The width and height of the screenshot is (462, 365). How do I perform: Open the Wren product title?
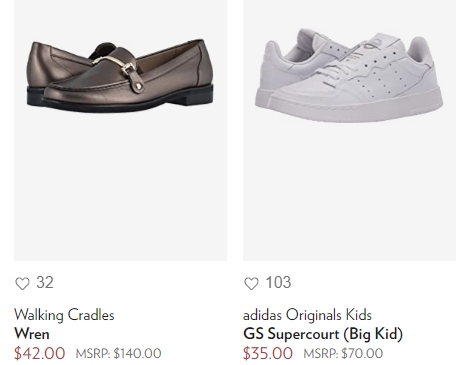tap(32, 334)
